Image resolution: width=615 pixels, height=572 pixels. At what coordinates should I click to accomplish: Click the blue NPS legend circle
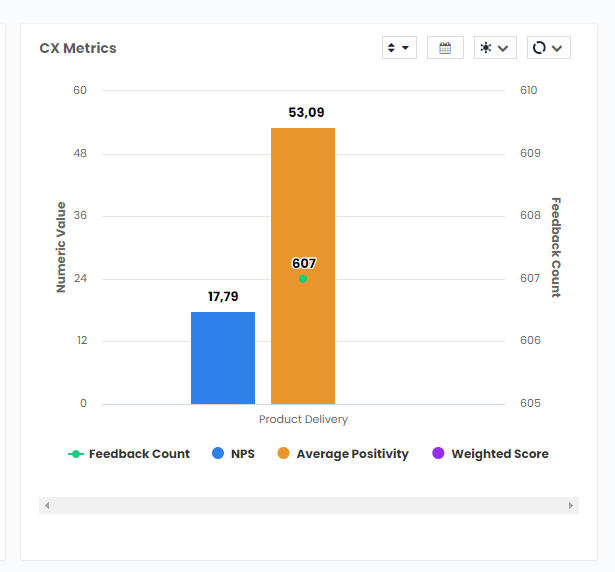coord(218,454)
